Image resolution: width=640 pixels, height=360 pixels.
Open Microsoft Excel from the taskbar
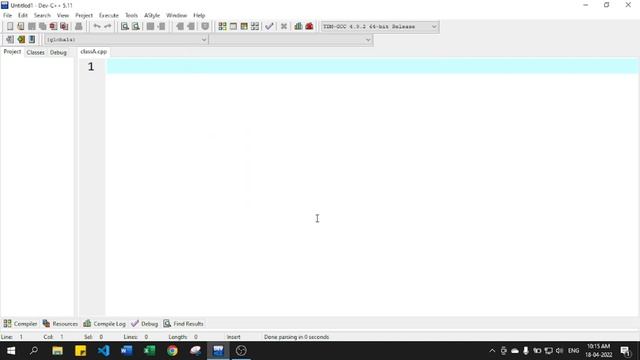pos(149,351)
